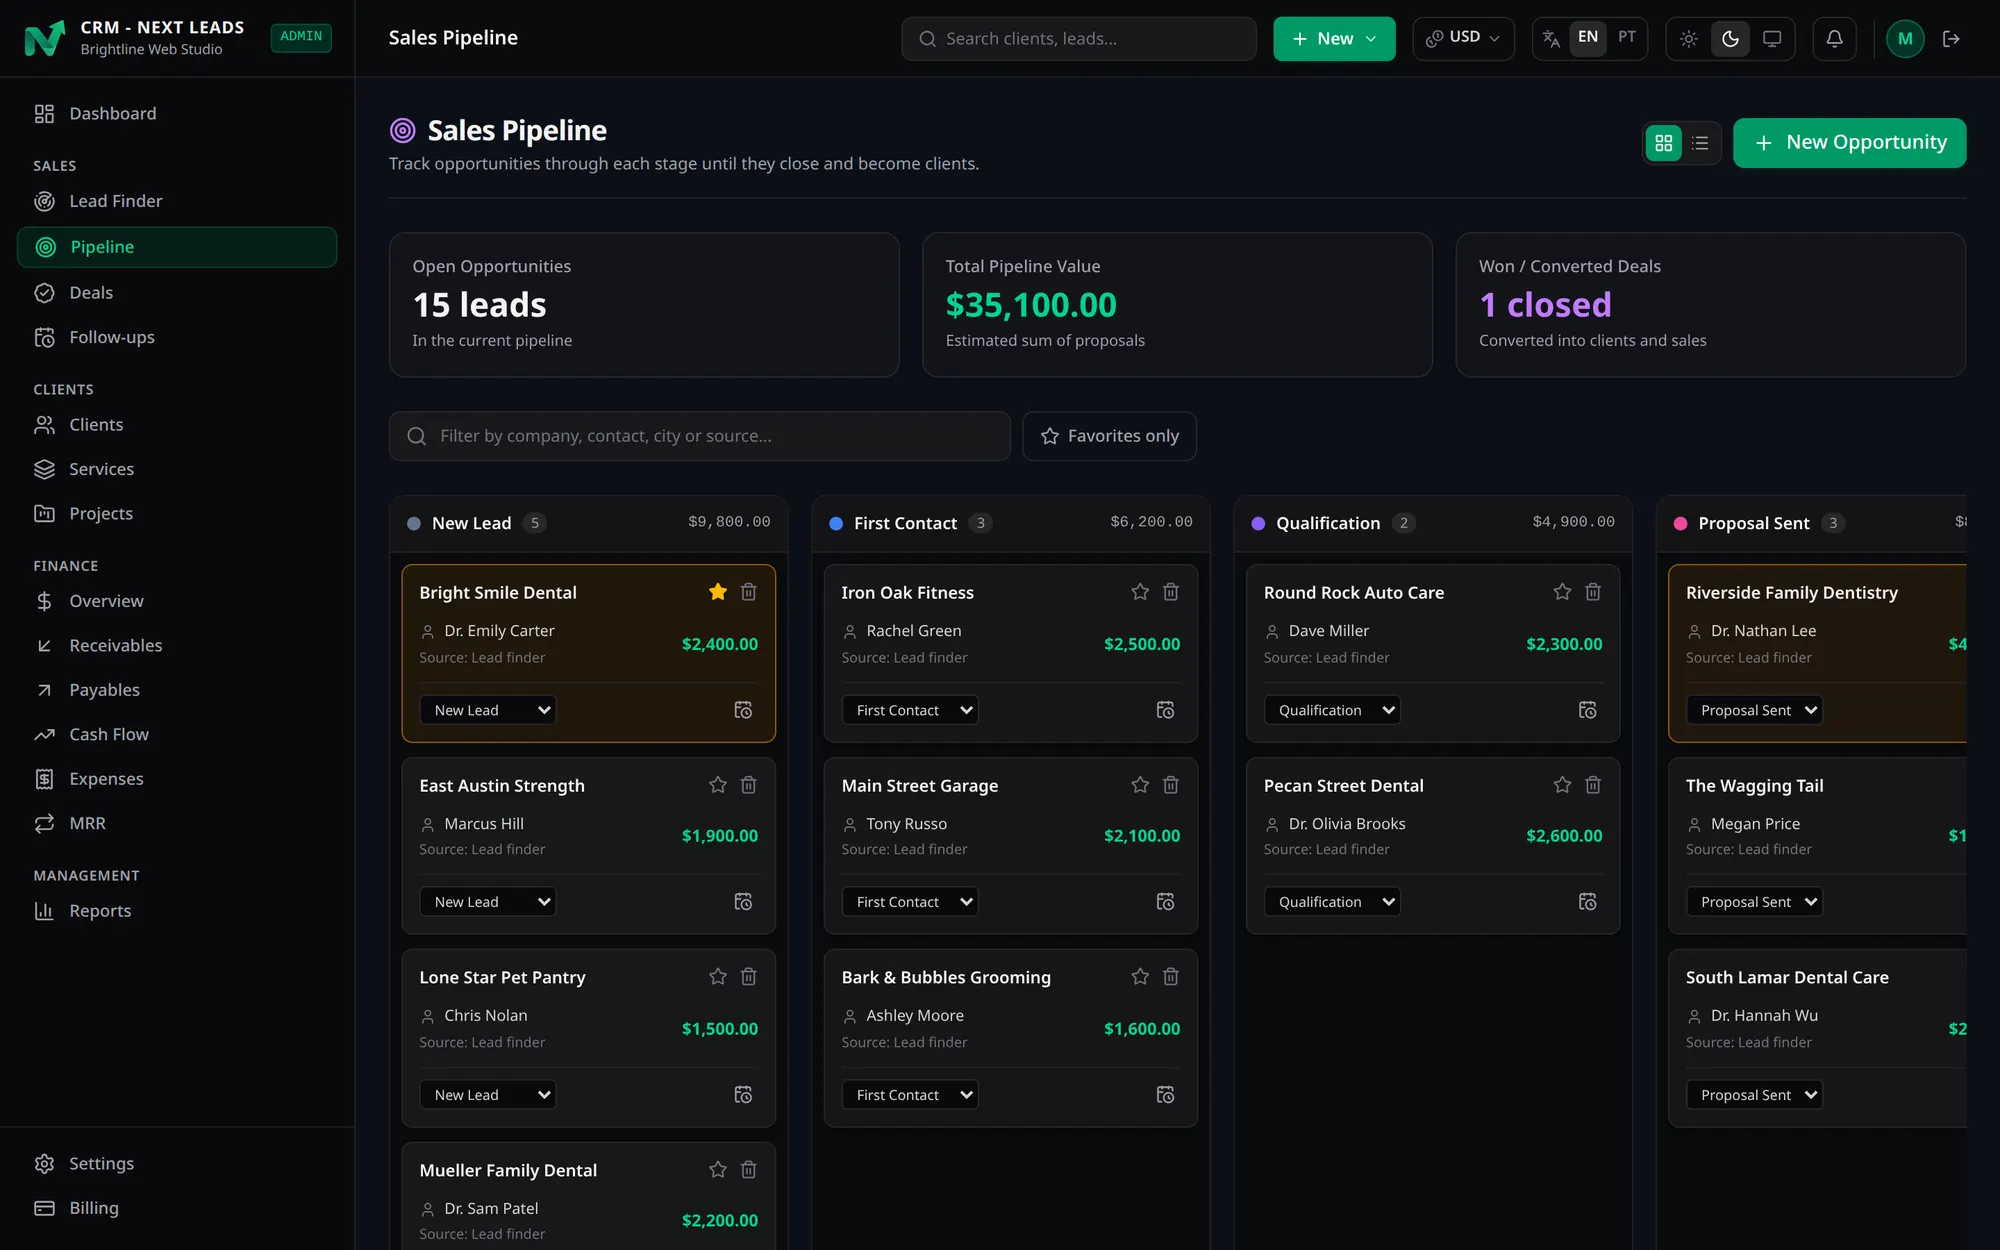This screenshot has height=1250, width=2000.
Task: Delete the Bright Smile Dental opportunity
Action: [x=748, y=592]
